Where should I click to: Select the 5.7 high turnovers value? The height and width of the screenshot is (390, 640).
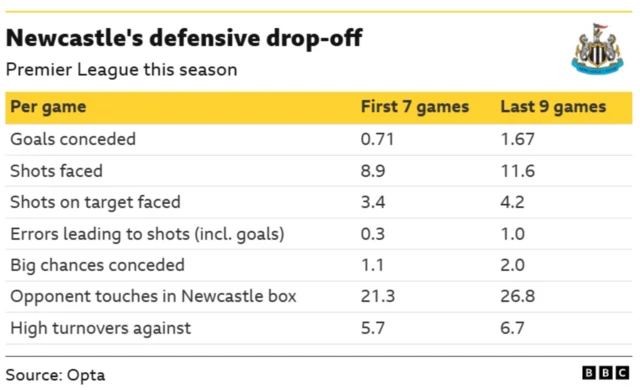pos(373,328)
